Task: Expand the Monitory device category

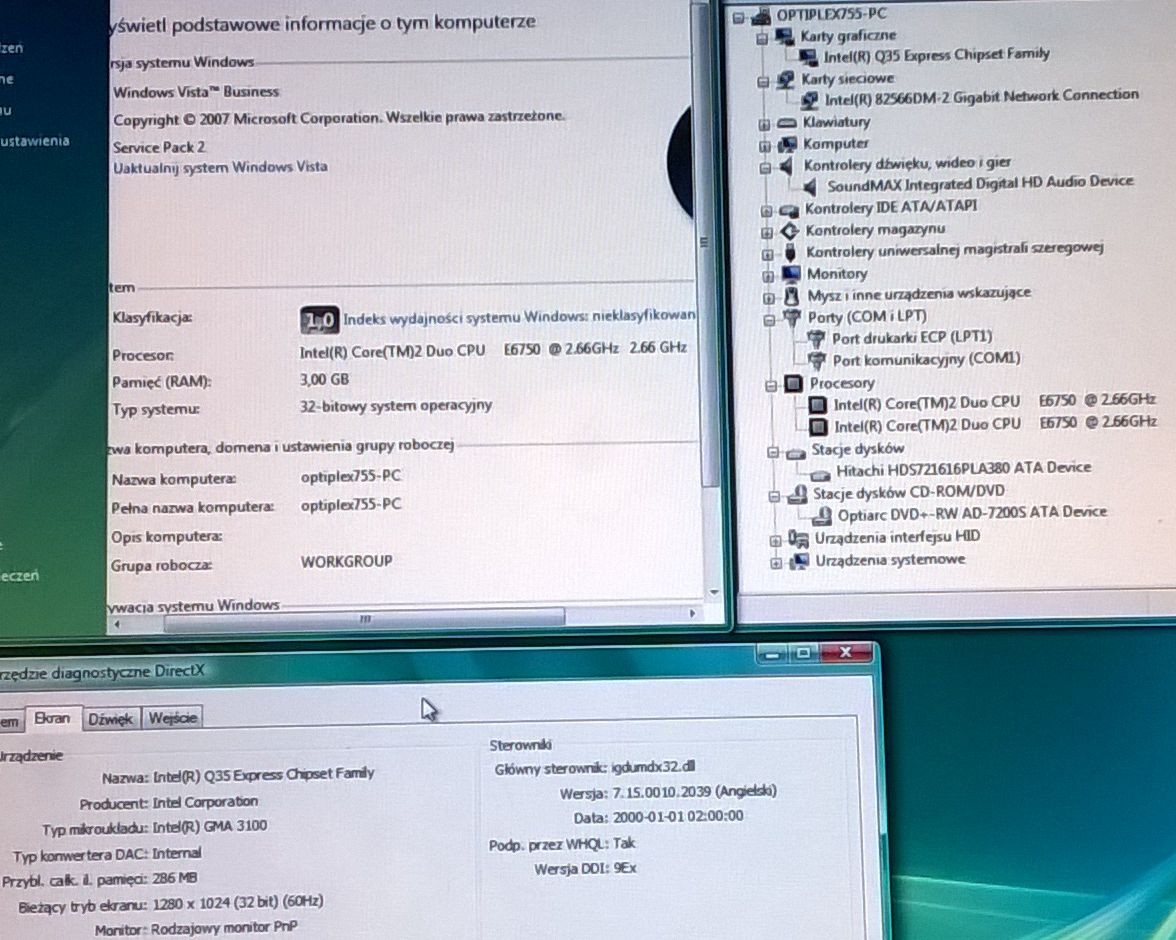Action: coord(768,274)
